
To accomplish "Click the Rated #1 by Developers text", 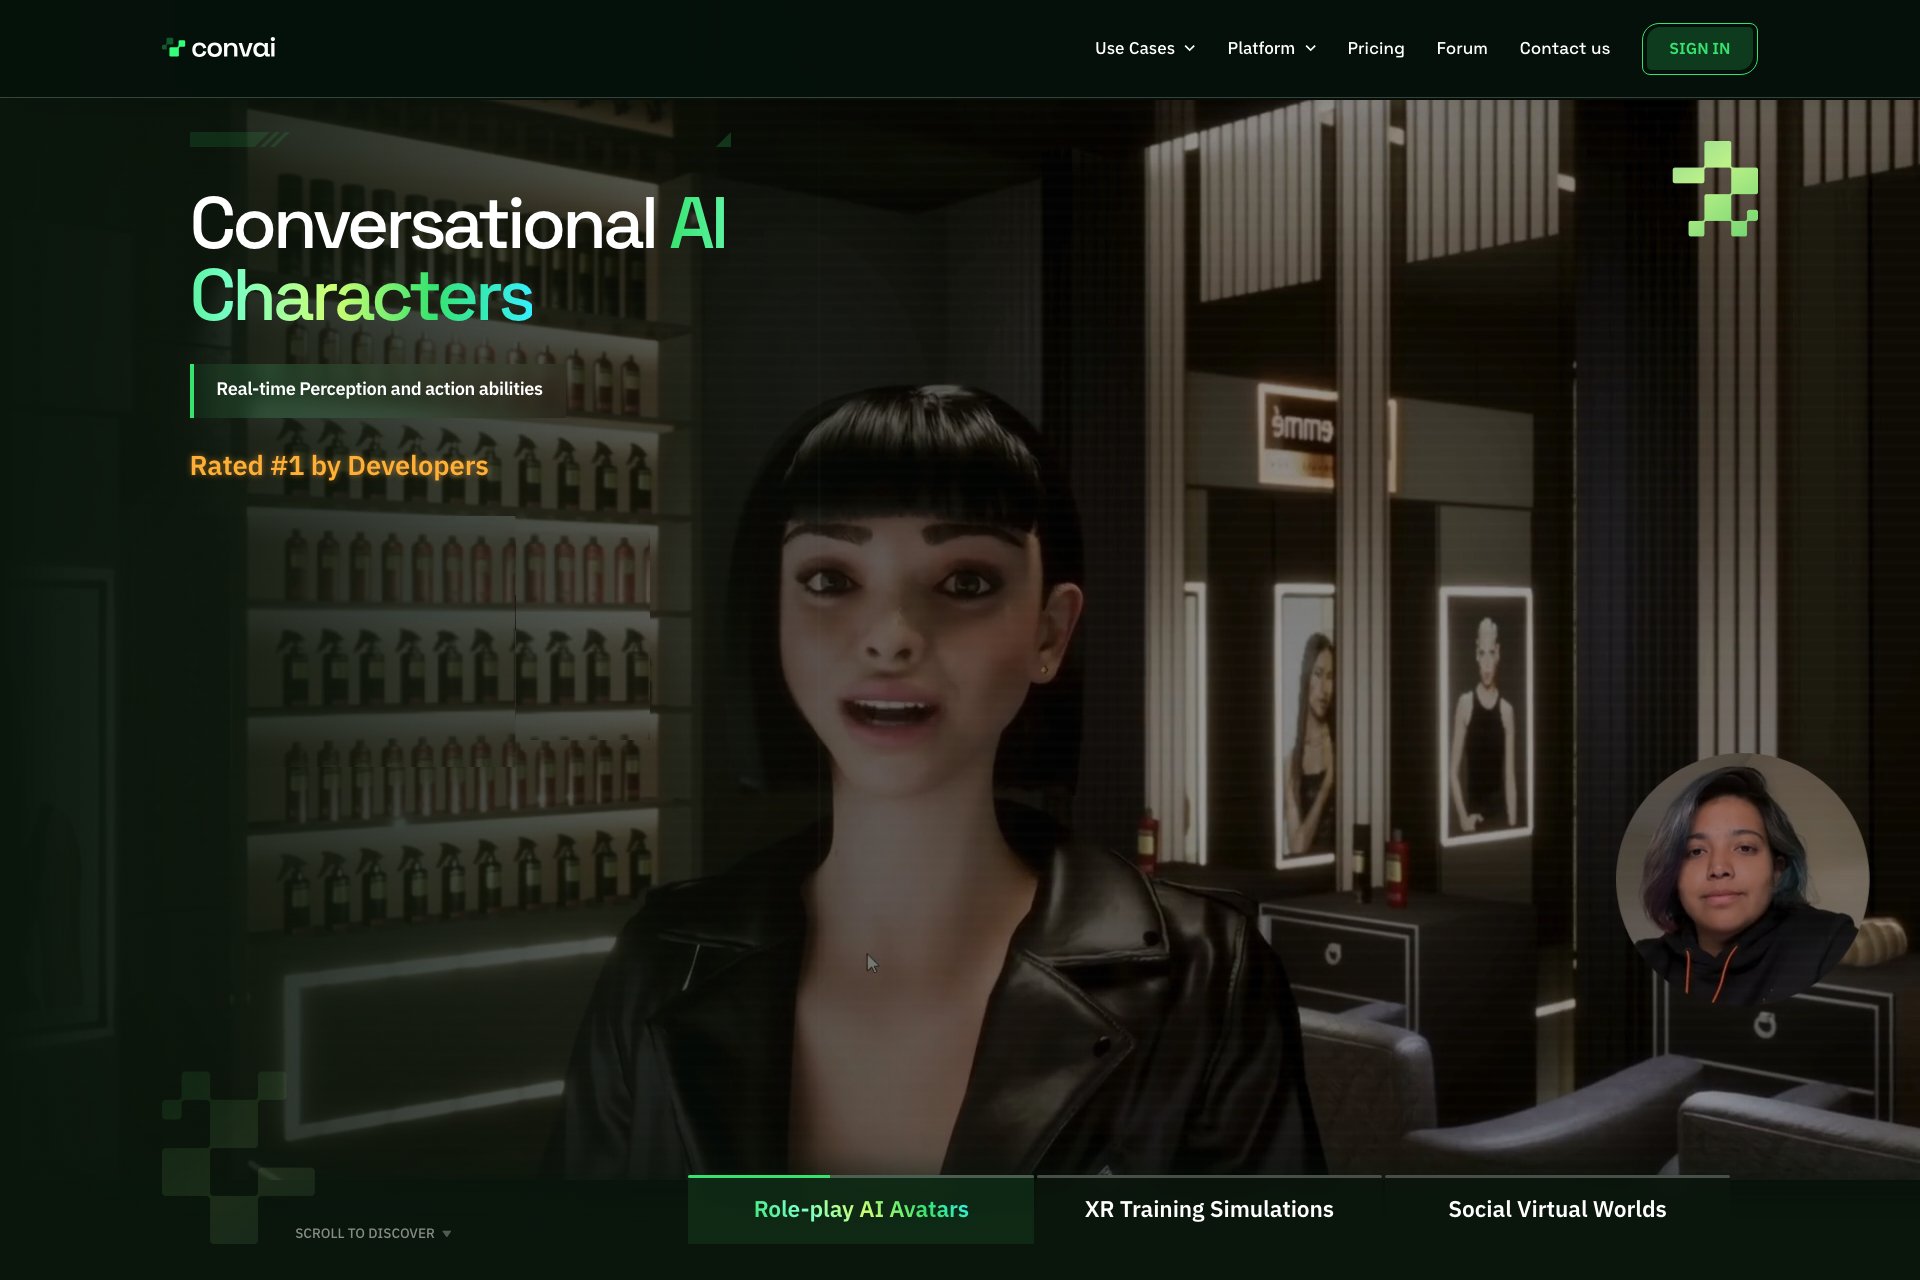I will tap(339, 466).
